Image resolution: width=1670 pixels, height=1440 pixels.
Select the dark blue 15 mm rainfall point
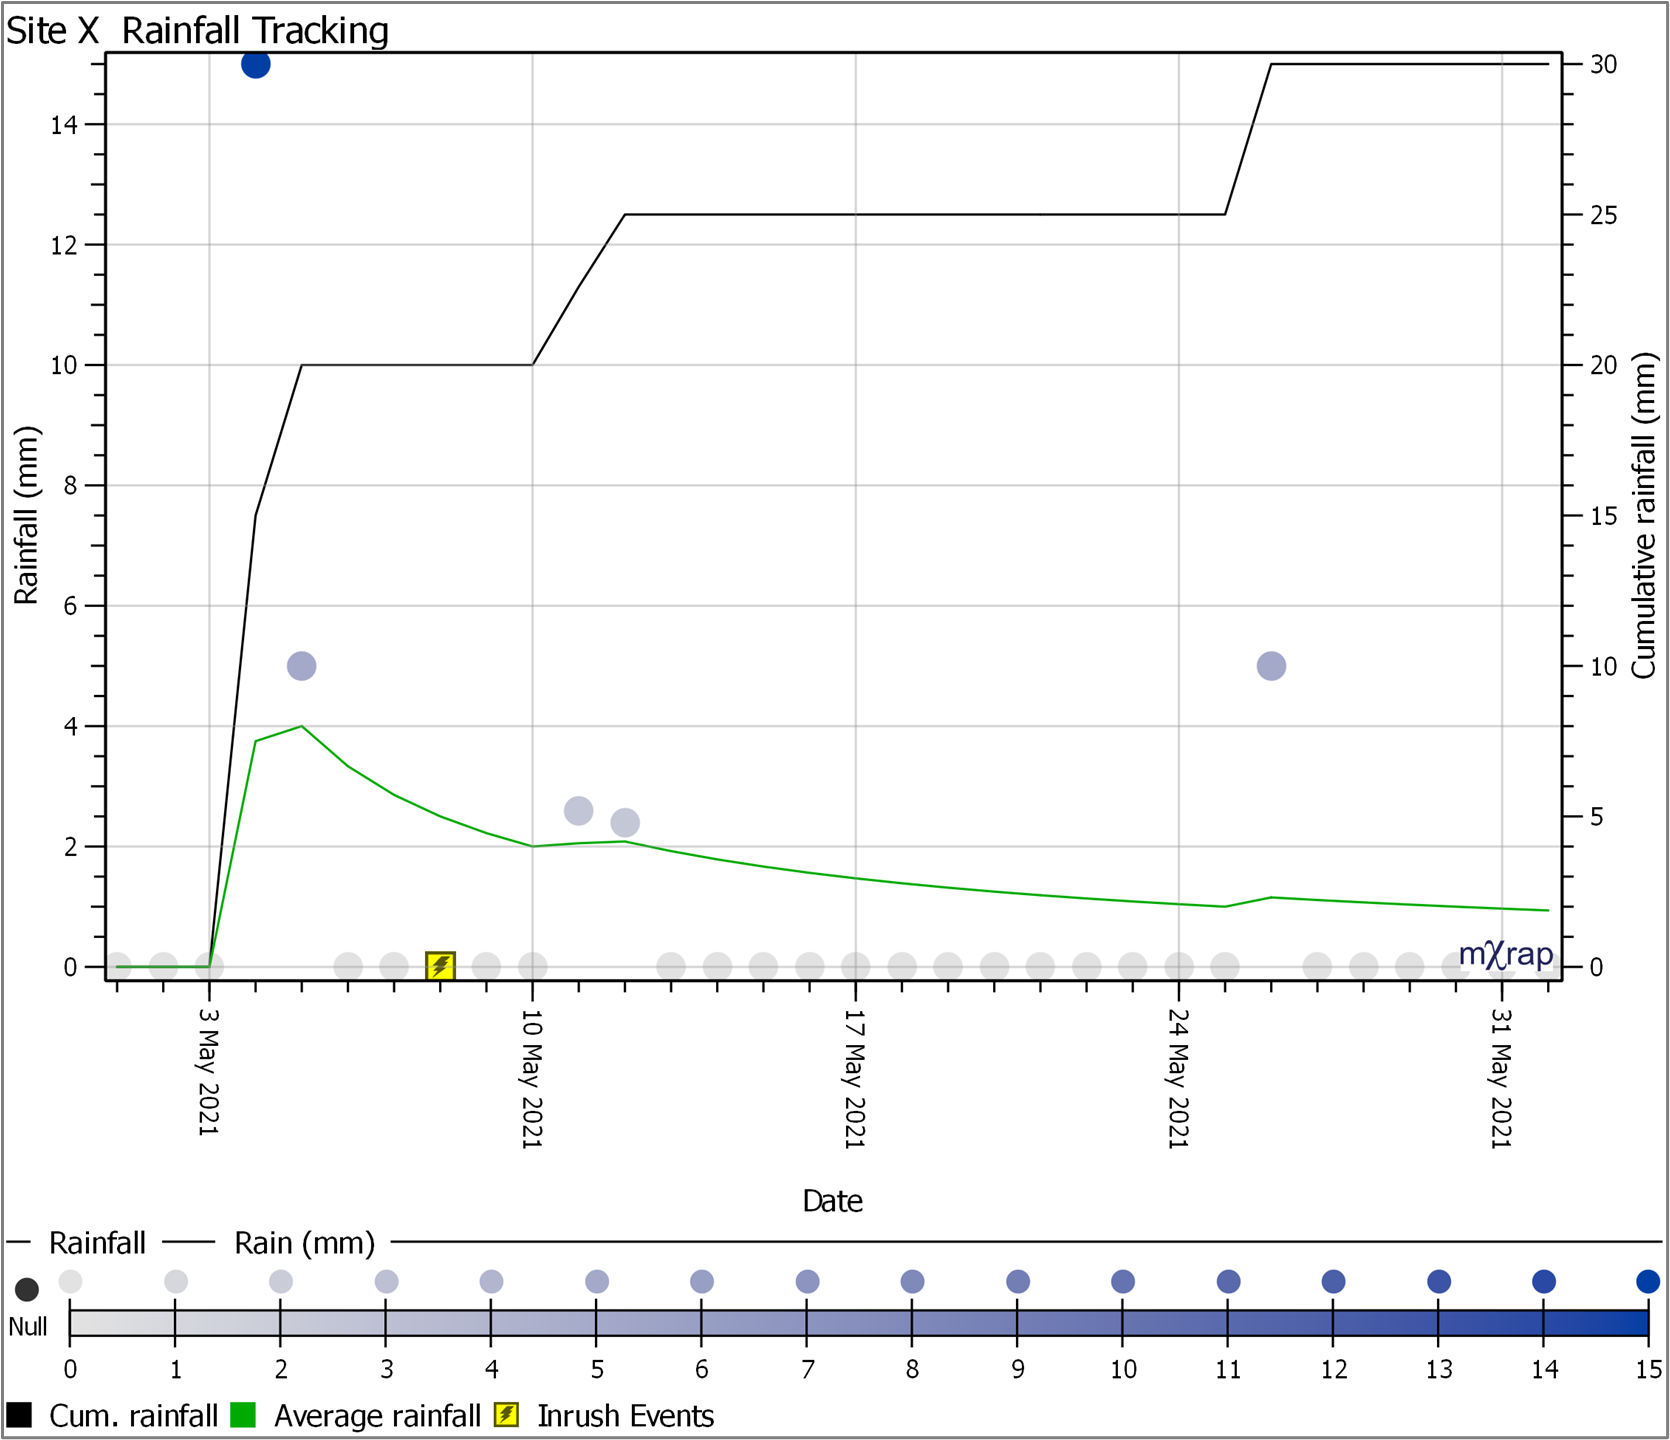pos(255,64)
